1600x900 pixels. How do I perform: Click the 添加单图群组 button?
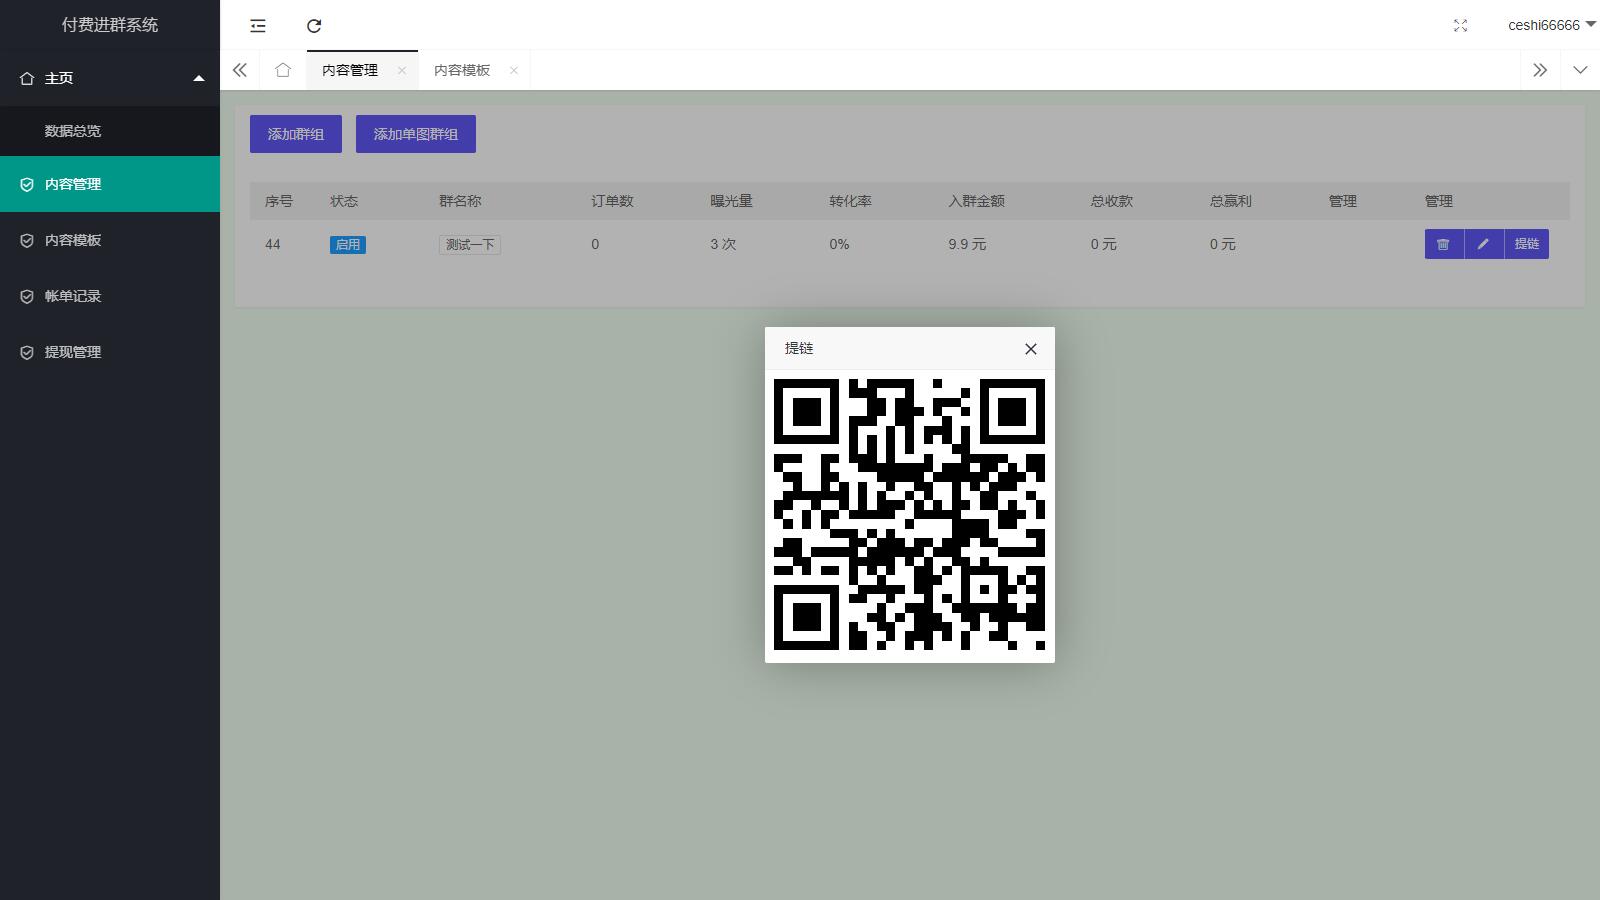point(416,134)
